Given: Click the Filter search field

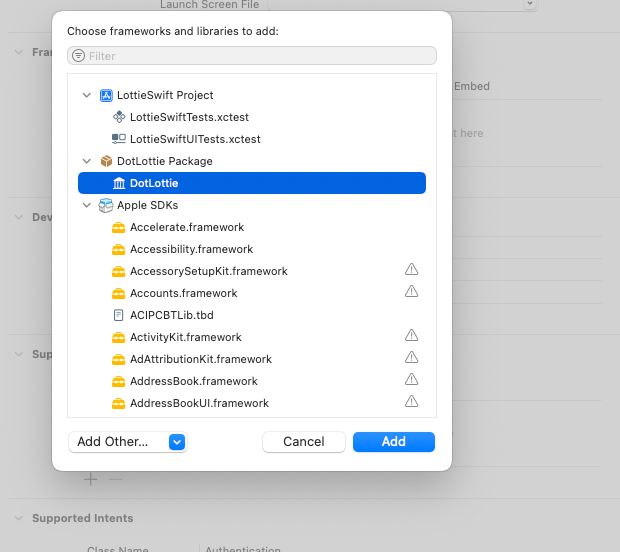Looking at the screenshot, I should coord(251,56).
